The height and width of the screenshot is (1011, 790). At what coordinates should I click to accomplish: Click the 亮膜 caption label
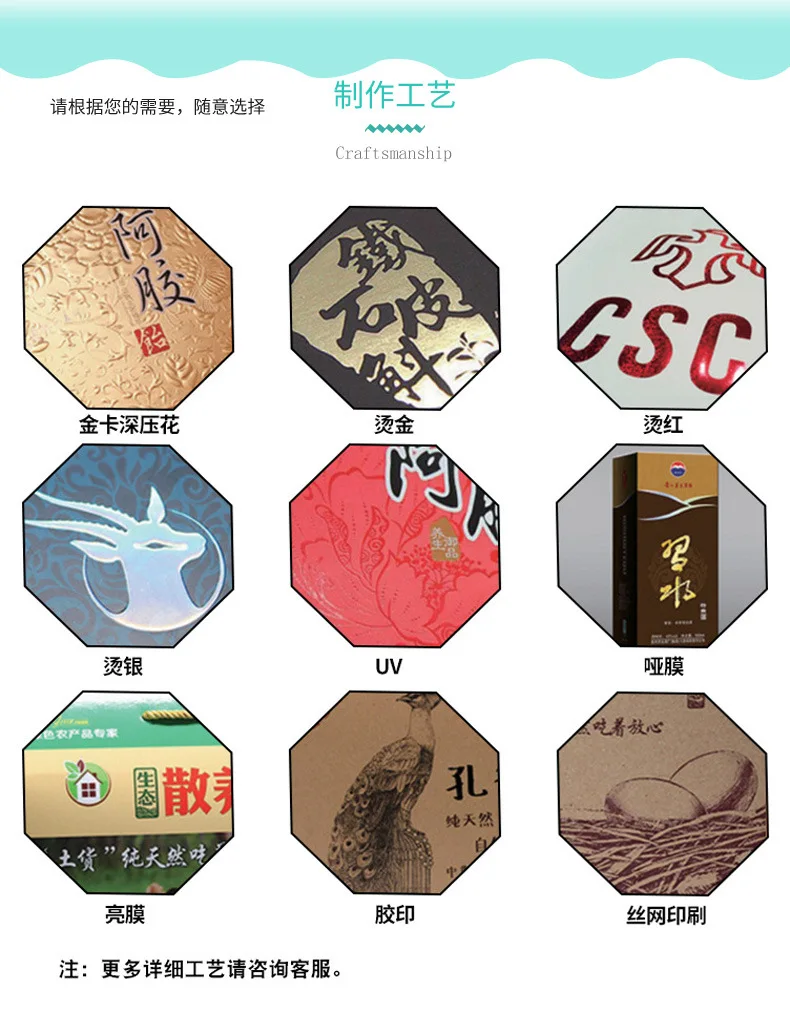pos(125,914)
